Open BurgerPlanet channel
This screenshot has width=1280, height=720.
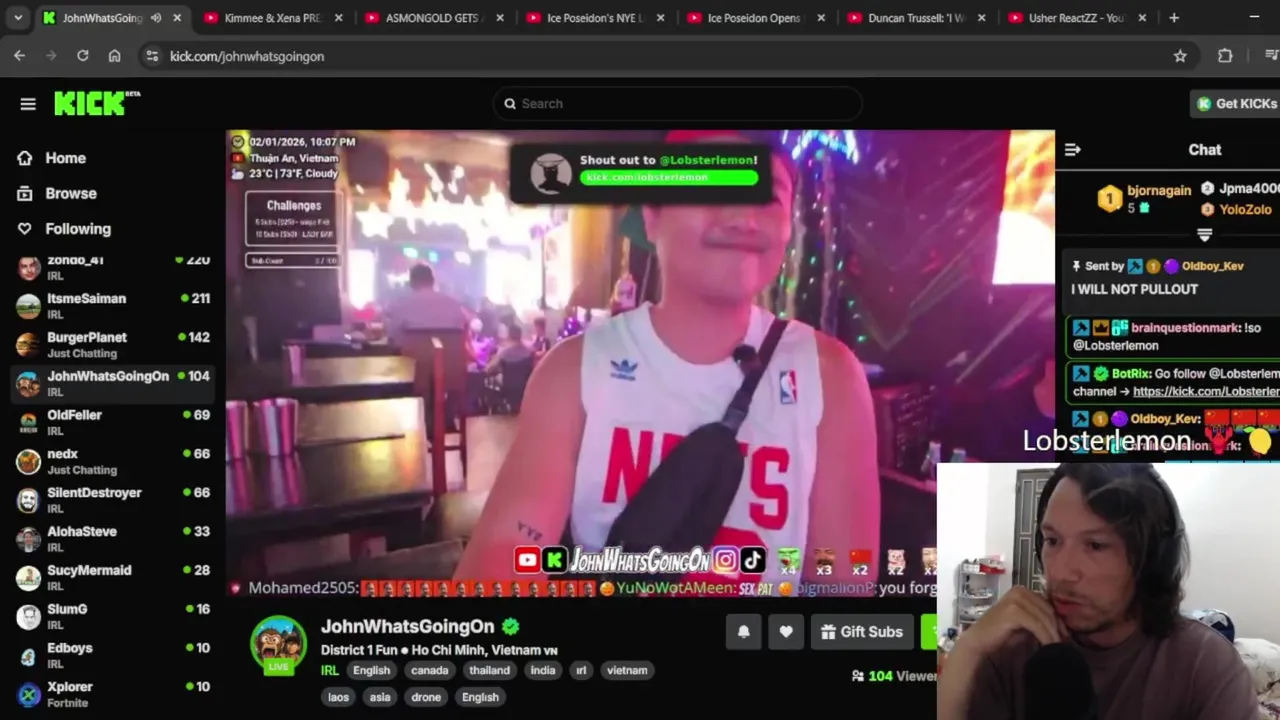click(113, 344)
